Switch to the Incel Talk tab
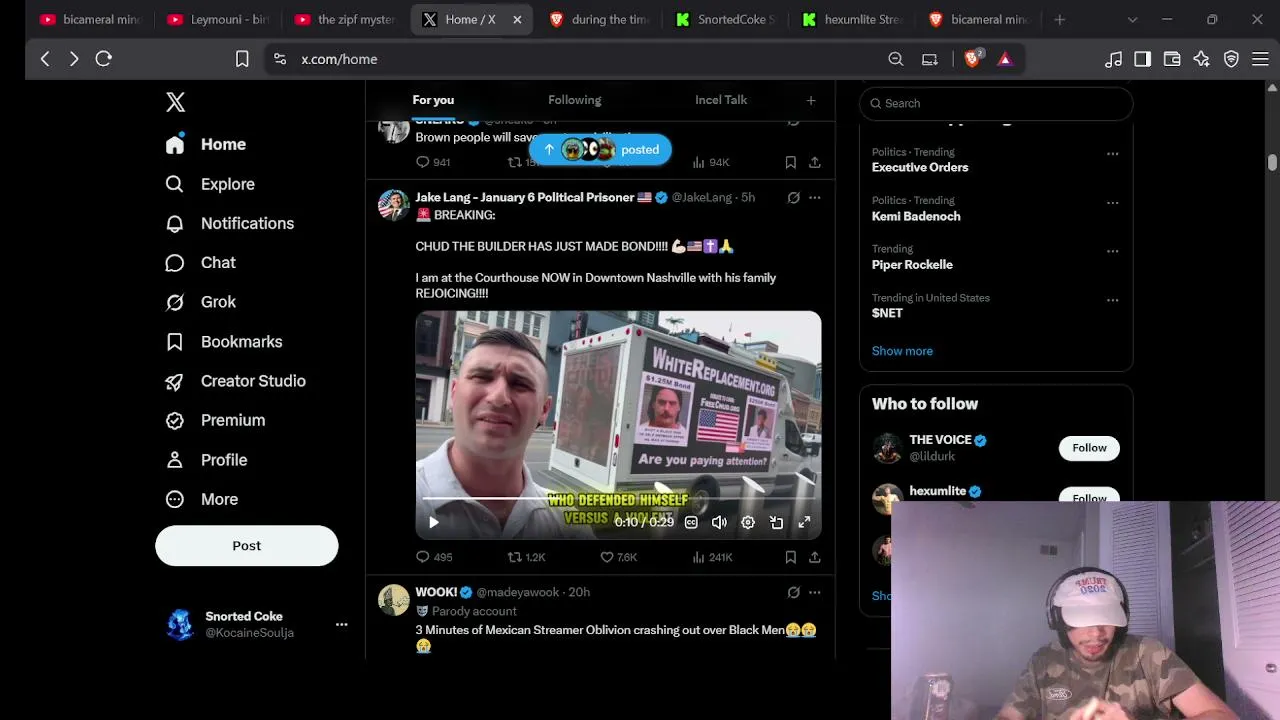Screen dimensions: 1280x720 click(x=721, y=100)
